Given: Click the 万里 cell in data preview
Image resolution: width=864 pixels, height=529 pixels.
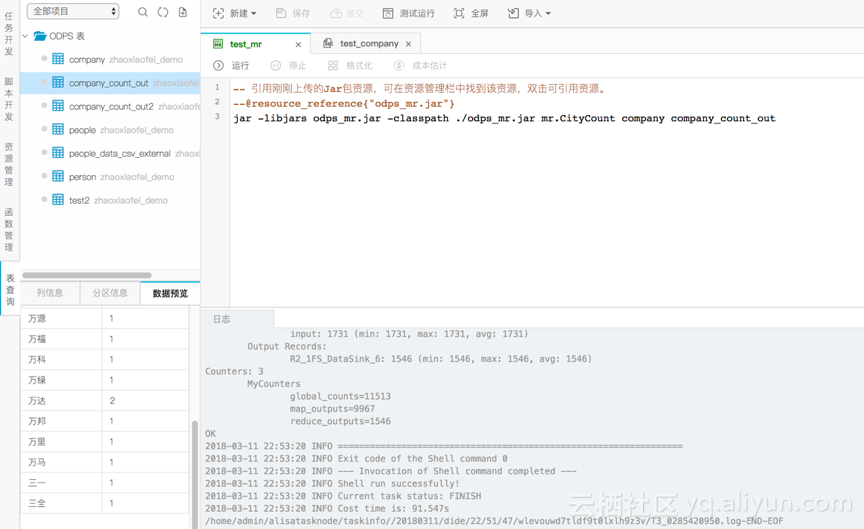Looking at the screenshot, I should [x=61, y=441].
